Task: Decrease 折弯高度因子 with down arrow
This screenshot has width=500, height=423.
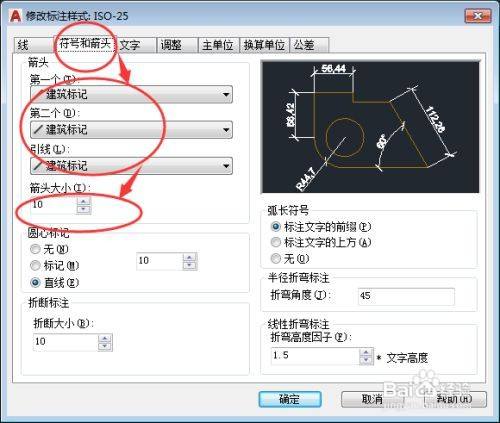Action: [x=366, y=360]
